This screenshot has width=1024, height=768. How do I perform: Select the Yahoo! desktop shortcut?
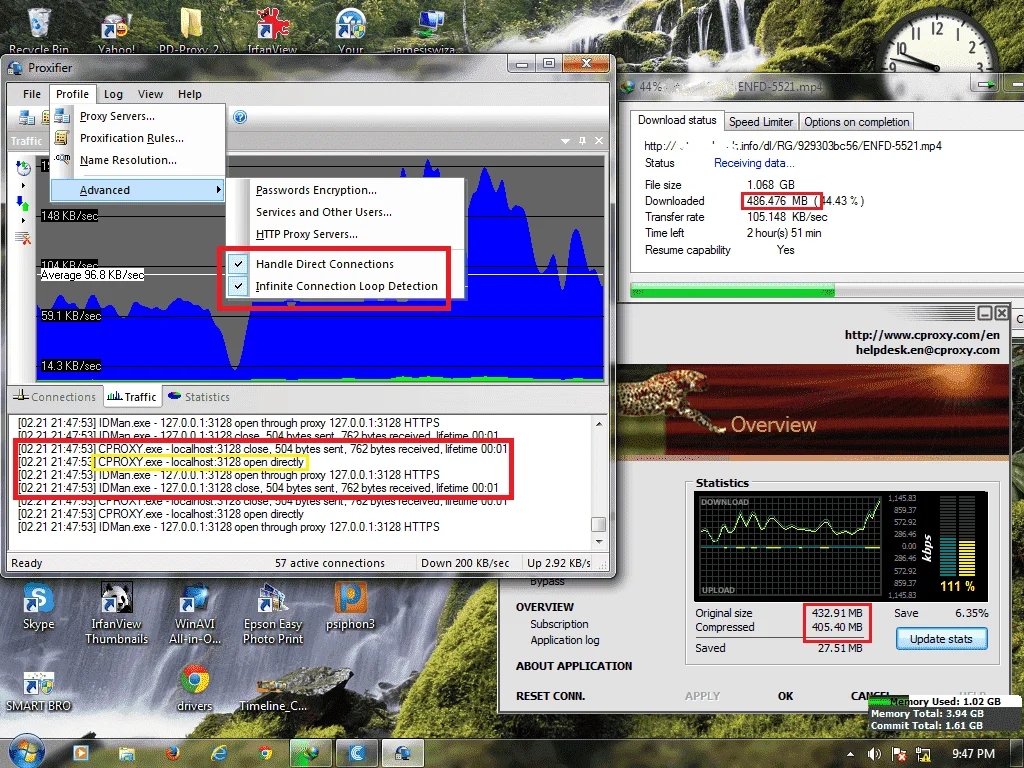pyautogui.click(x=116, y=31)
